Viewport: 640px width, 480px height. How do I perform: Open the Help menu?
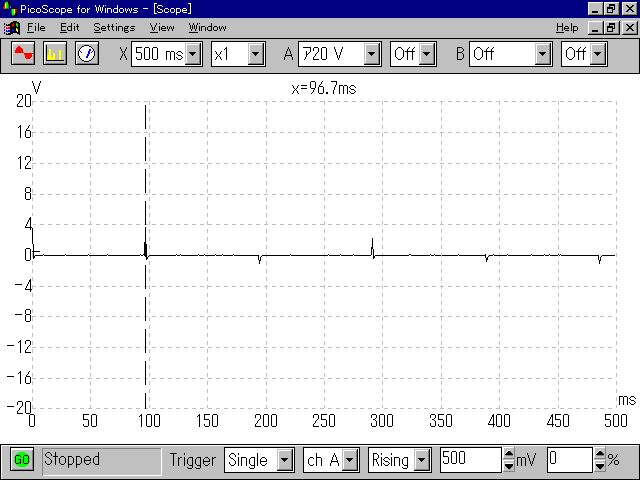[567, 28]
